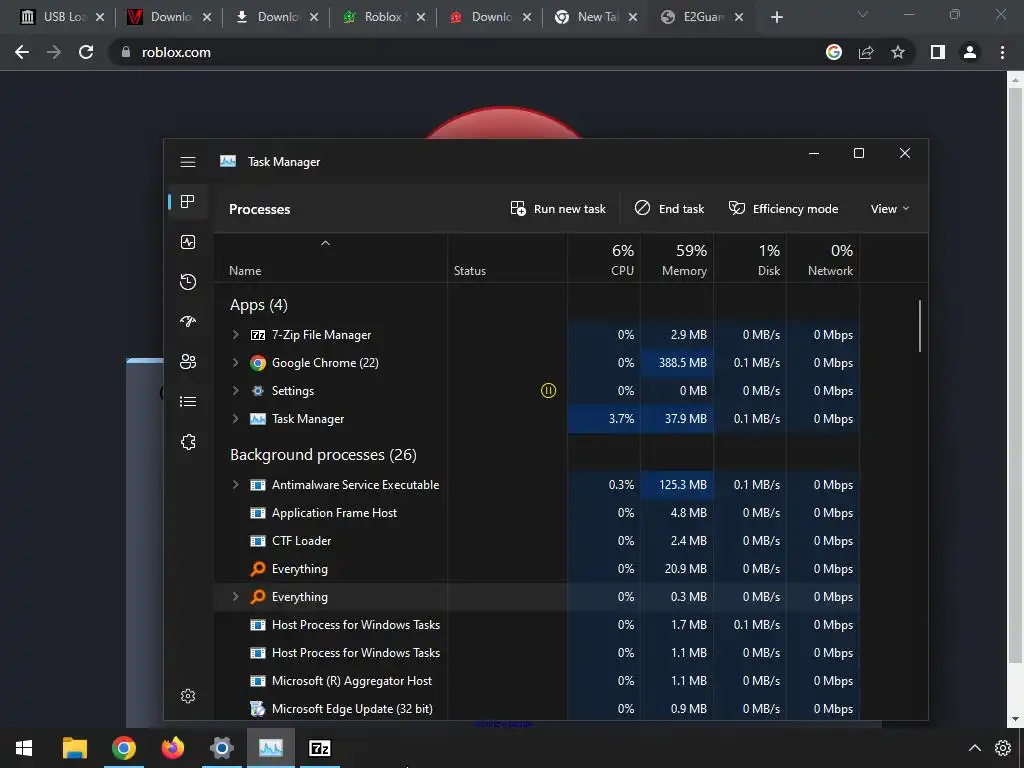Open a new Chrome tab
This screenshot has width=1024, height=768.
pos(776,17)
